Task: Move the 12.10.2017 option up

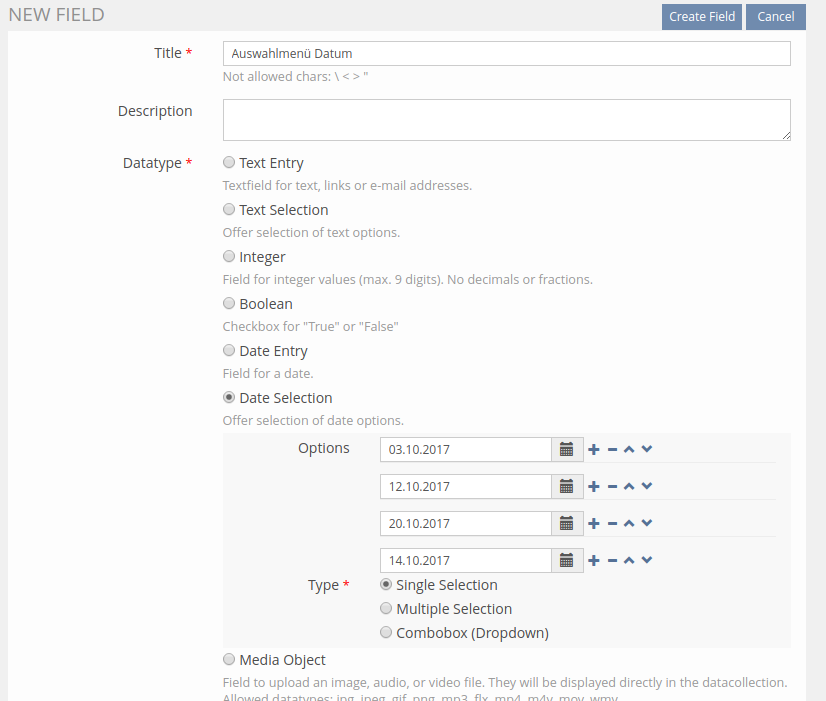Action: tap(629, 487)
